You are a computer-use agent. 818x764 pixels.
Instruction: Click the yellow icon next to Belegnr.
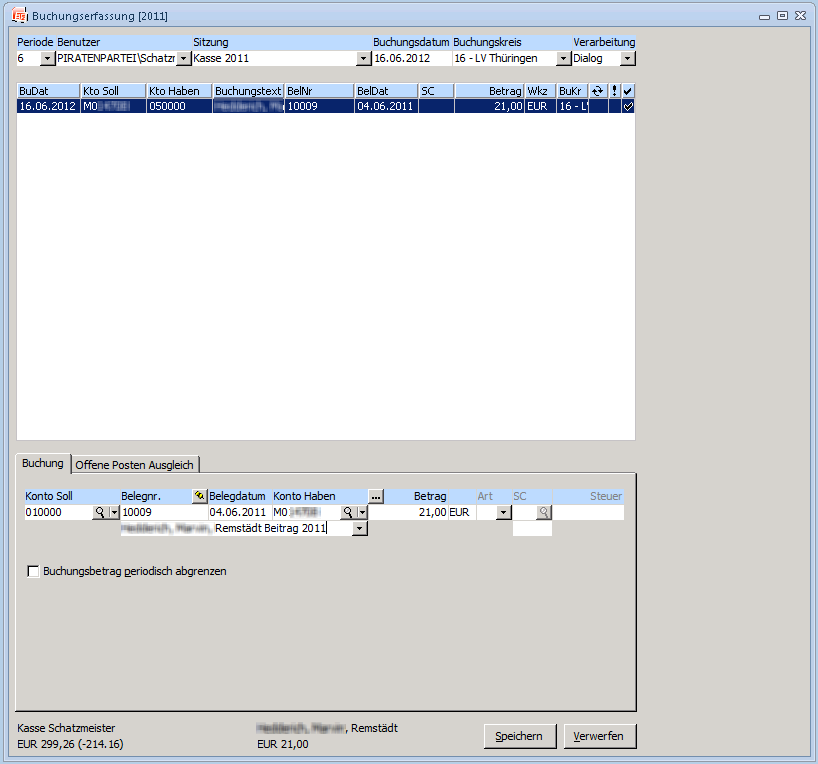[199, 496]
